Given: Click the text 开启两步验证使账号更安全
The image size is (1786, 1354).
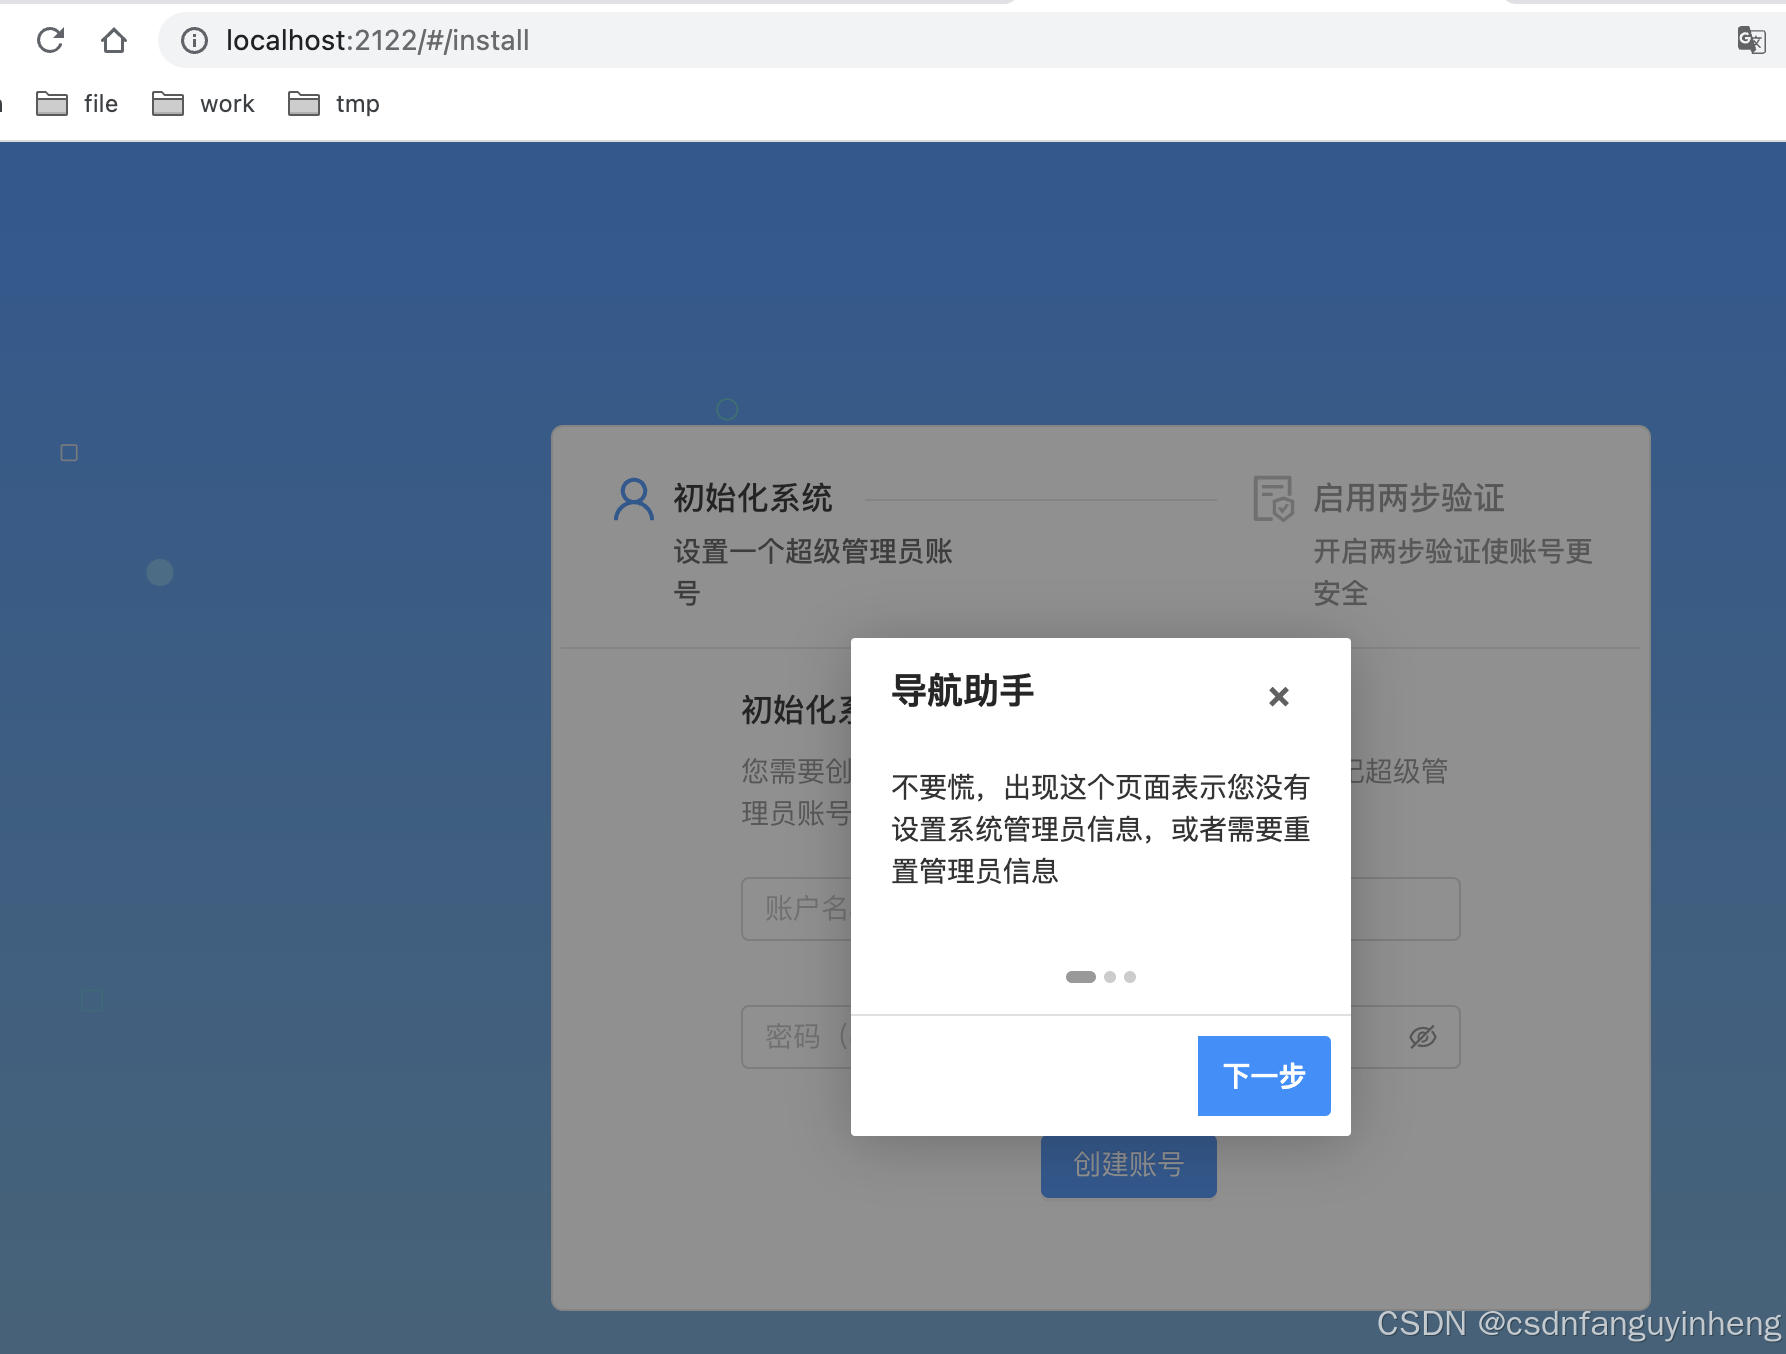Looking at the screenshot, I should coord(1452,572).
